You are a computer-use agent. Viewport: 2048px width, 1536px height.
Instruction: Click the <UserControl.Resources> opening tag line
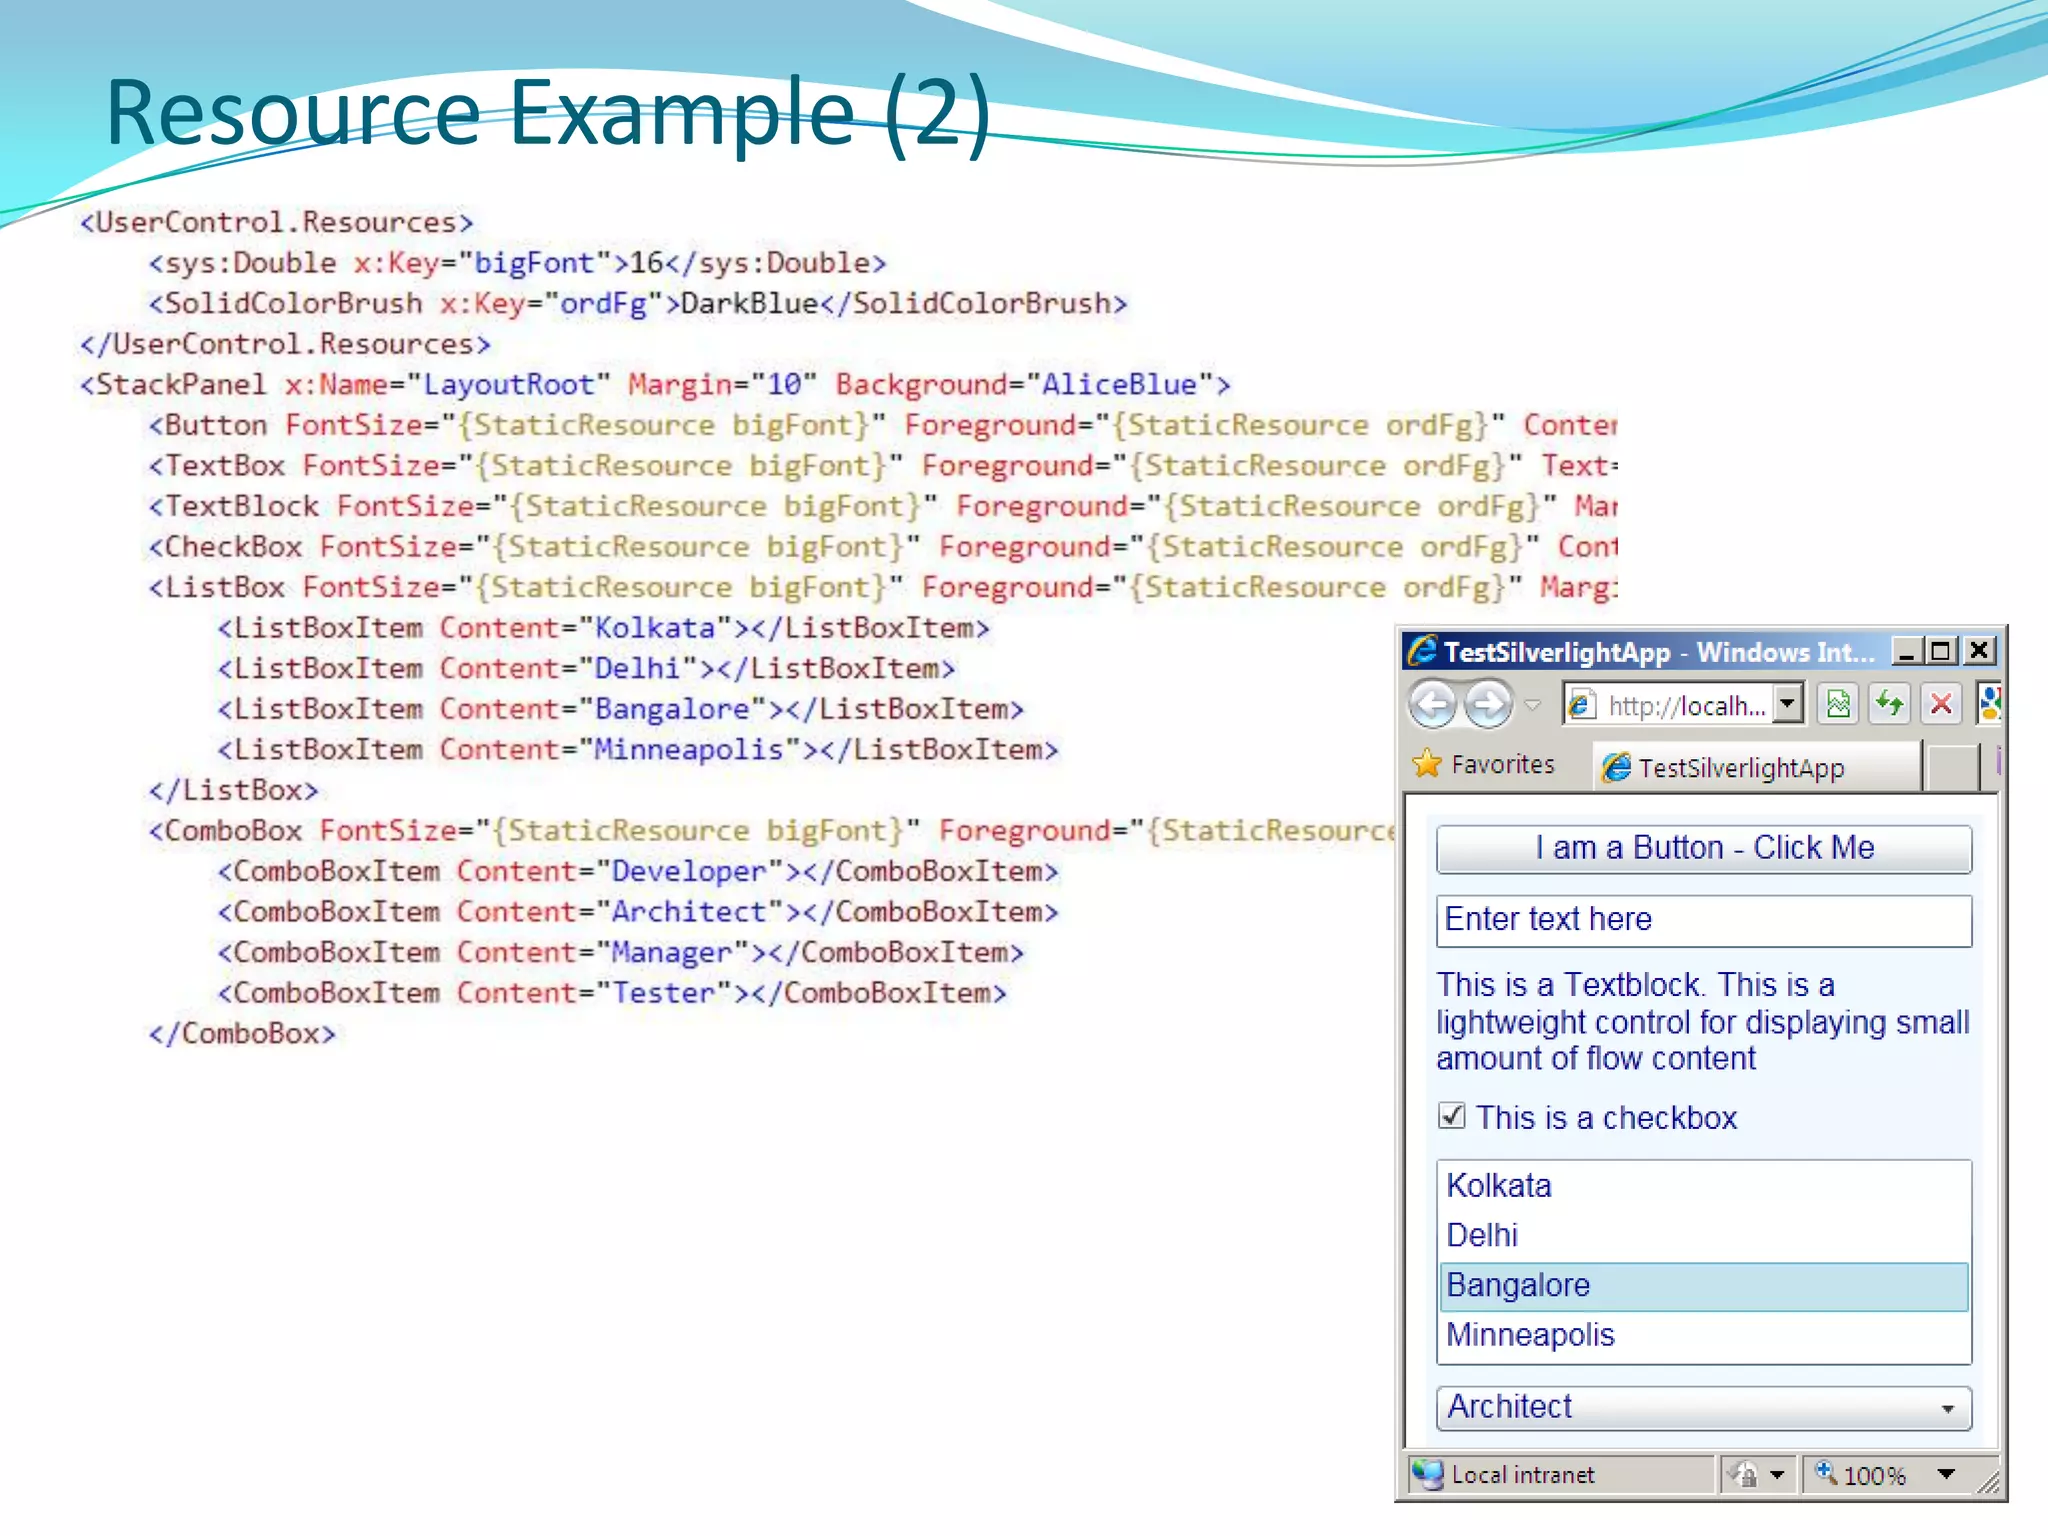(277, 222)
